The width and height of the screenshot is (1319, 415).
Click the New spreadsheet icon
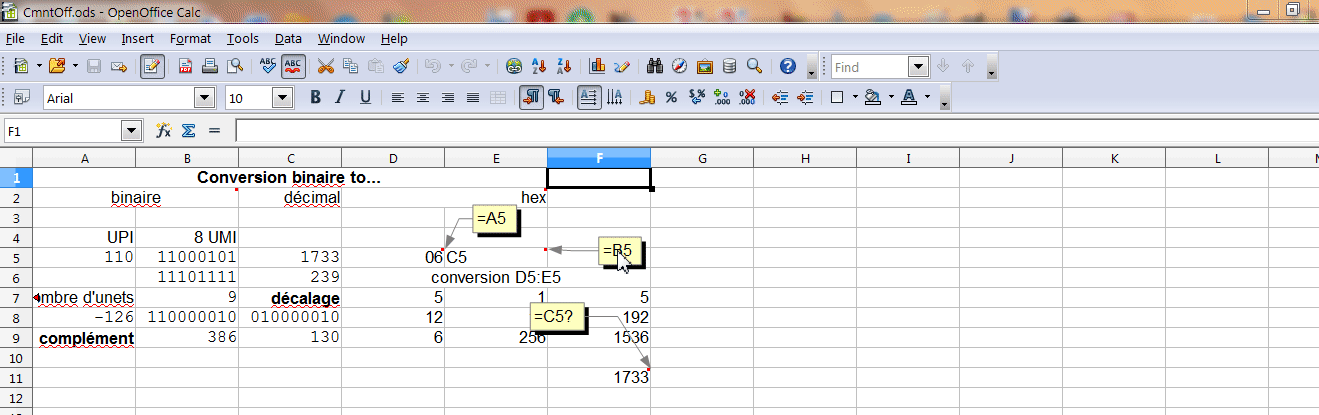coord(21,67)
